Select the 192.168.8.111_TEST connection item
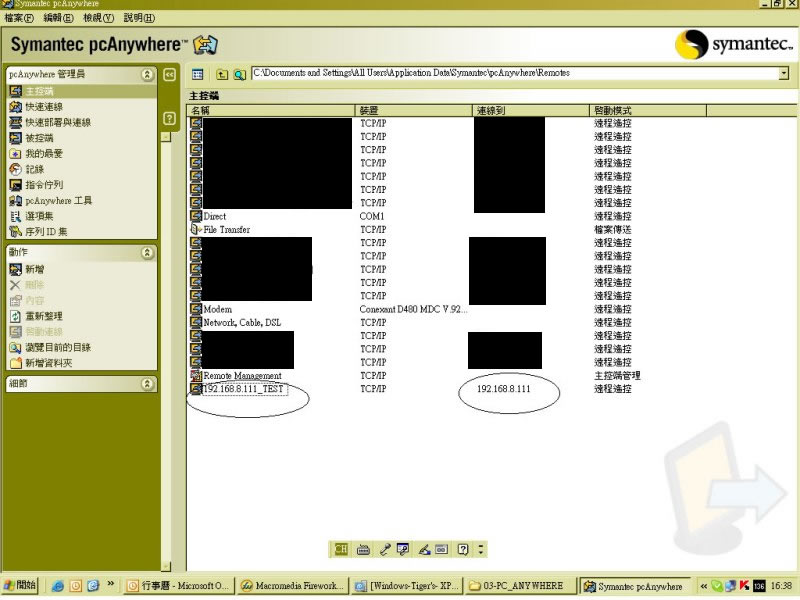The image size is (800, 600). pos(243,389)
